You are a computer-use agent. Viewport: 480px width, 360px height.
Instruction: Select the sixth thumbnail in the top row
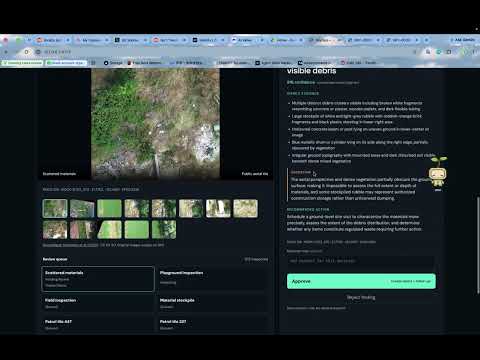(191, 208)
